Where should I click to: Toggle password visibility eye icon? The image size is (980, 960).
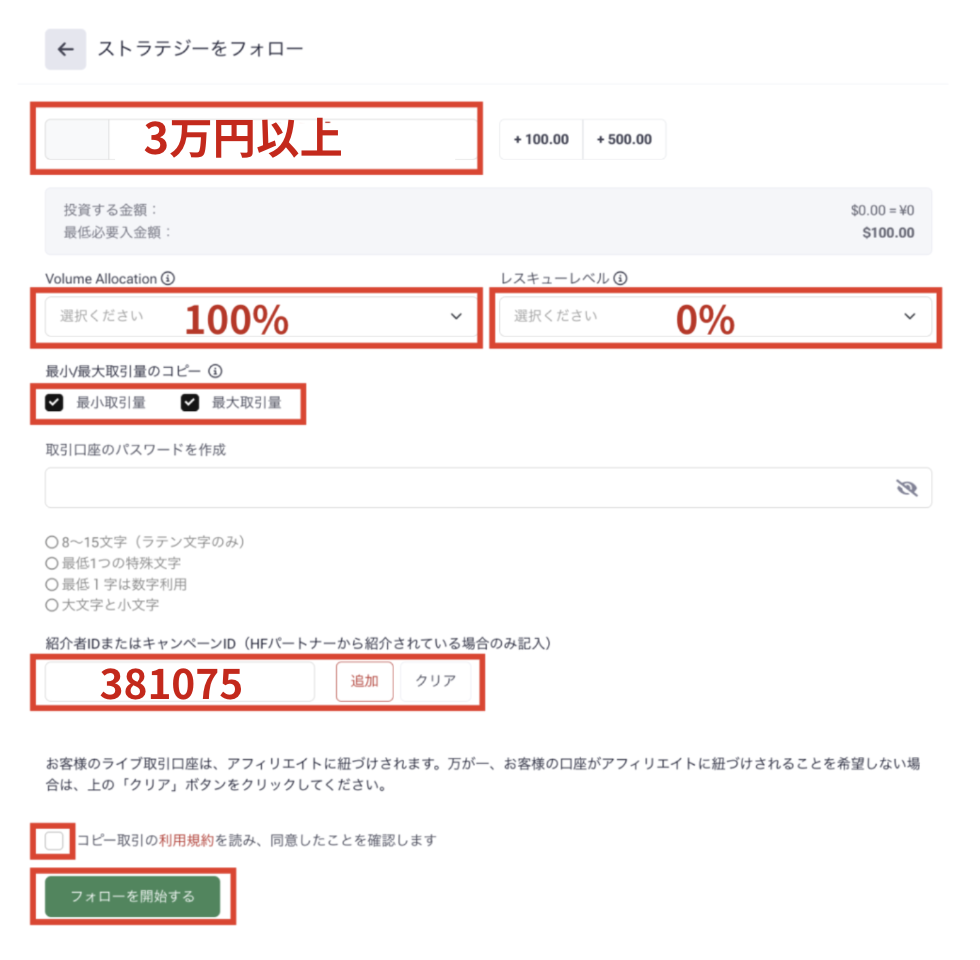tap(906, 488)
